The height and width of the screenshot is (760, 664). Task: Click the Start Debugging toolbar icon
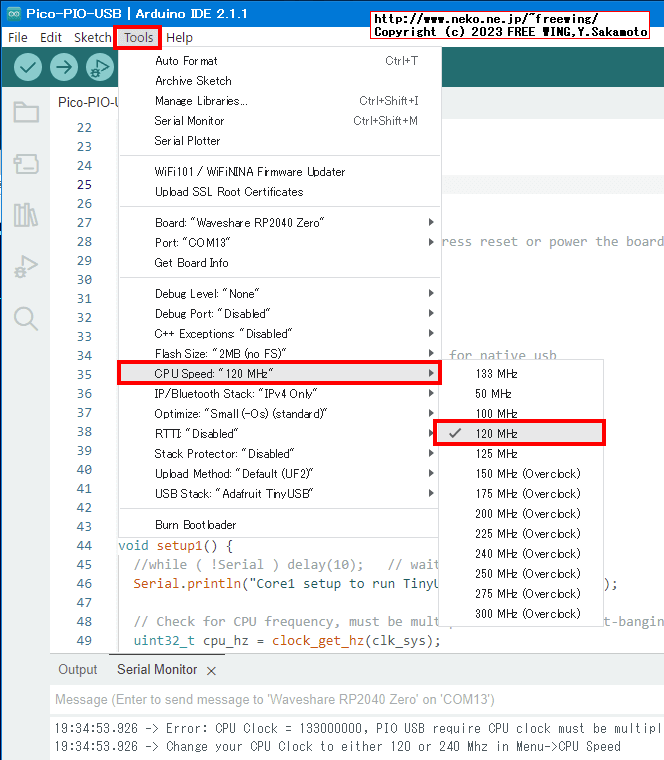tap(99, 67)
